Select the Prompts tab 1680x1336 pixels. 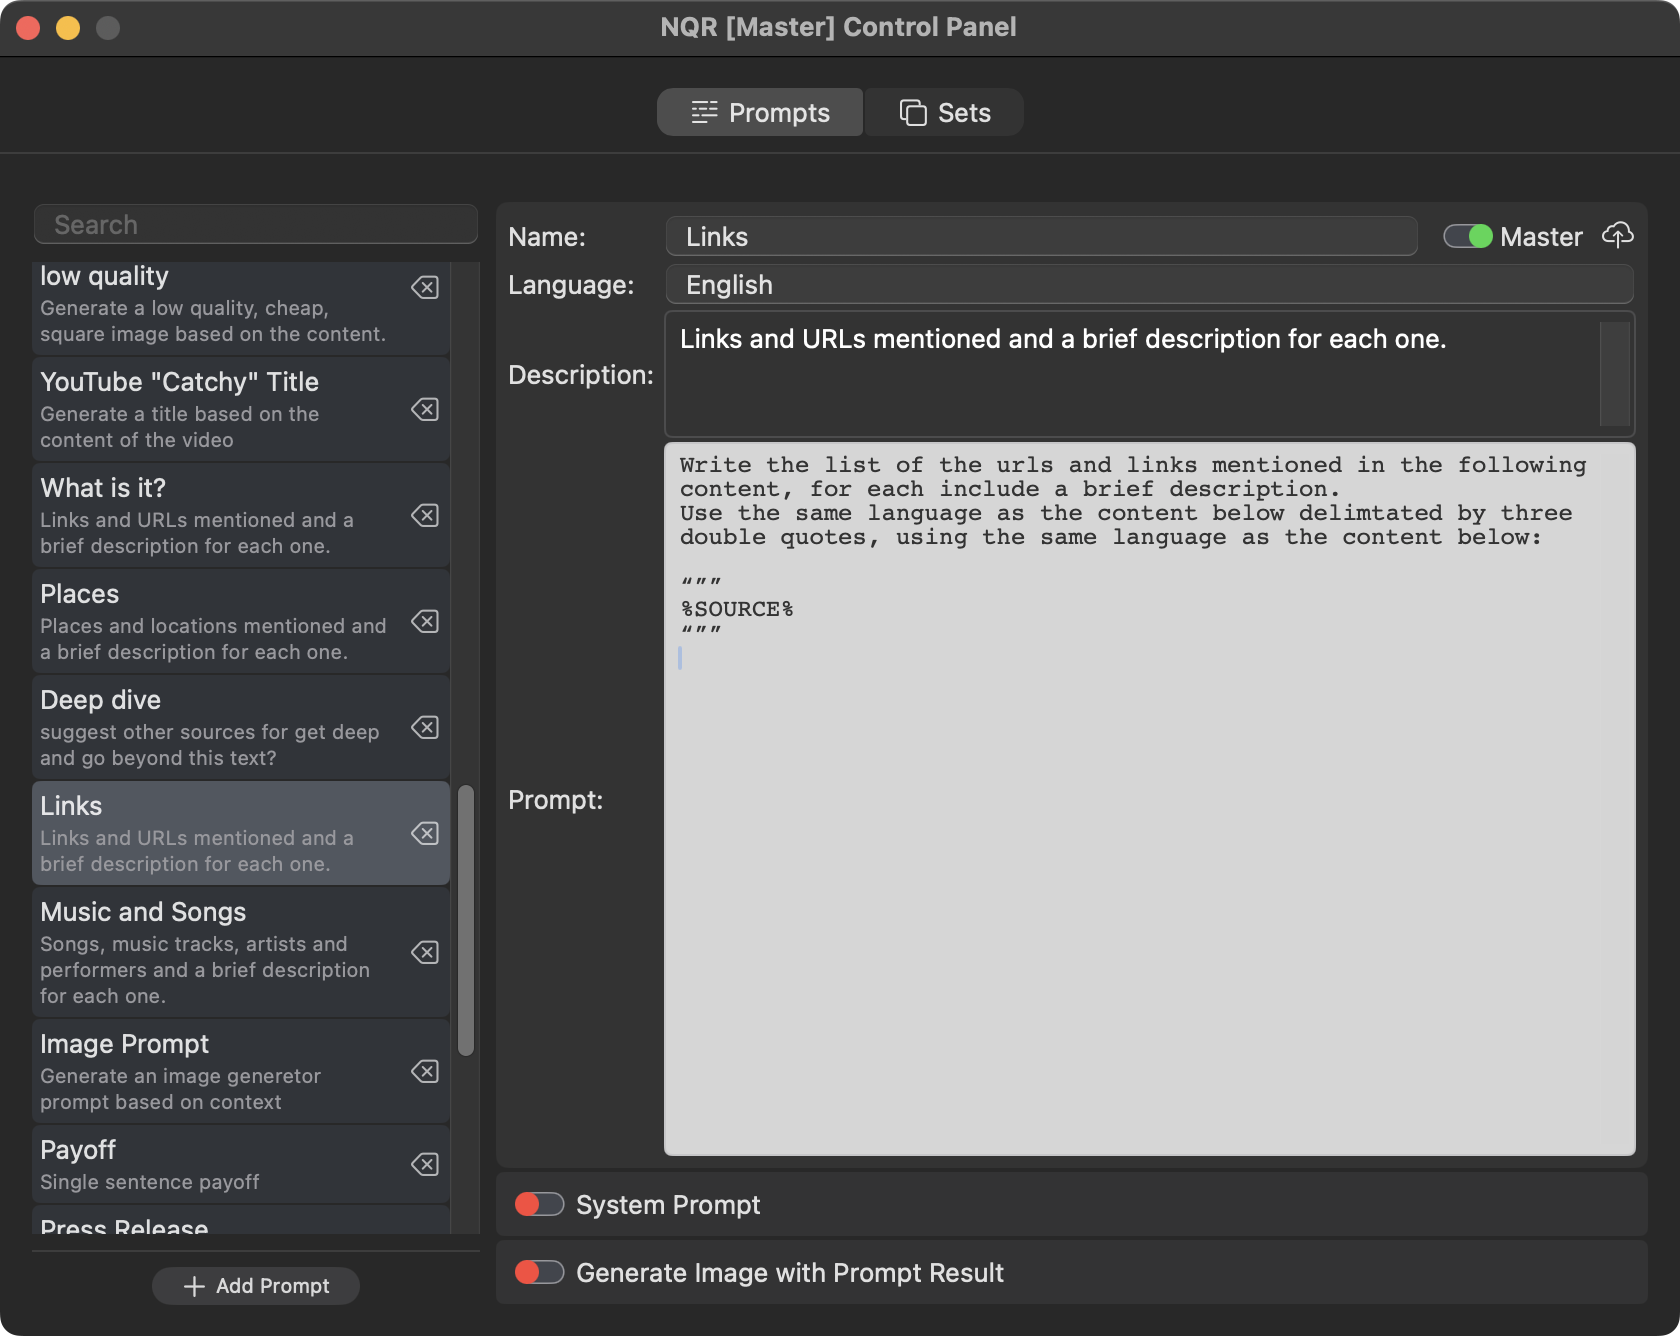pyautogui.click(x=760, y=113)
